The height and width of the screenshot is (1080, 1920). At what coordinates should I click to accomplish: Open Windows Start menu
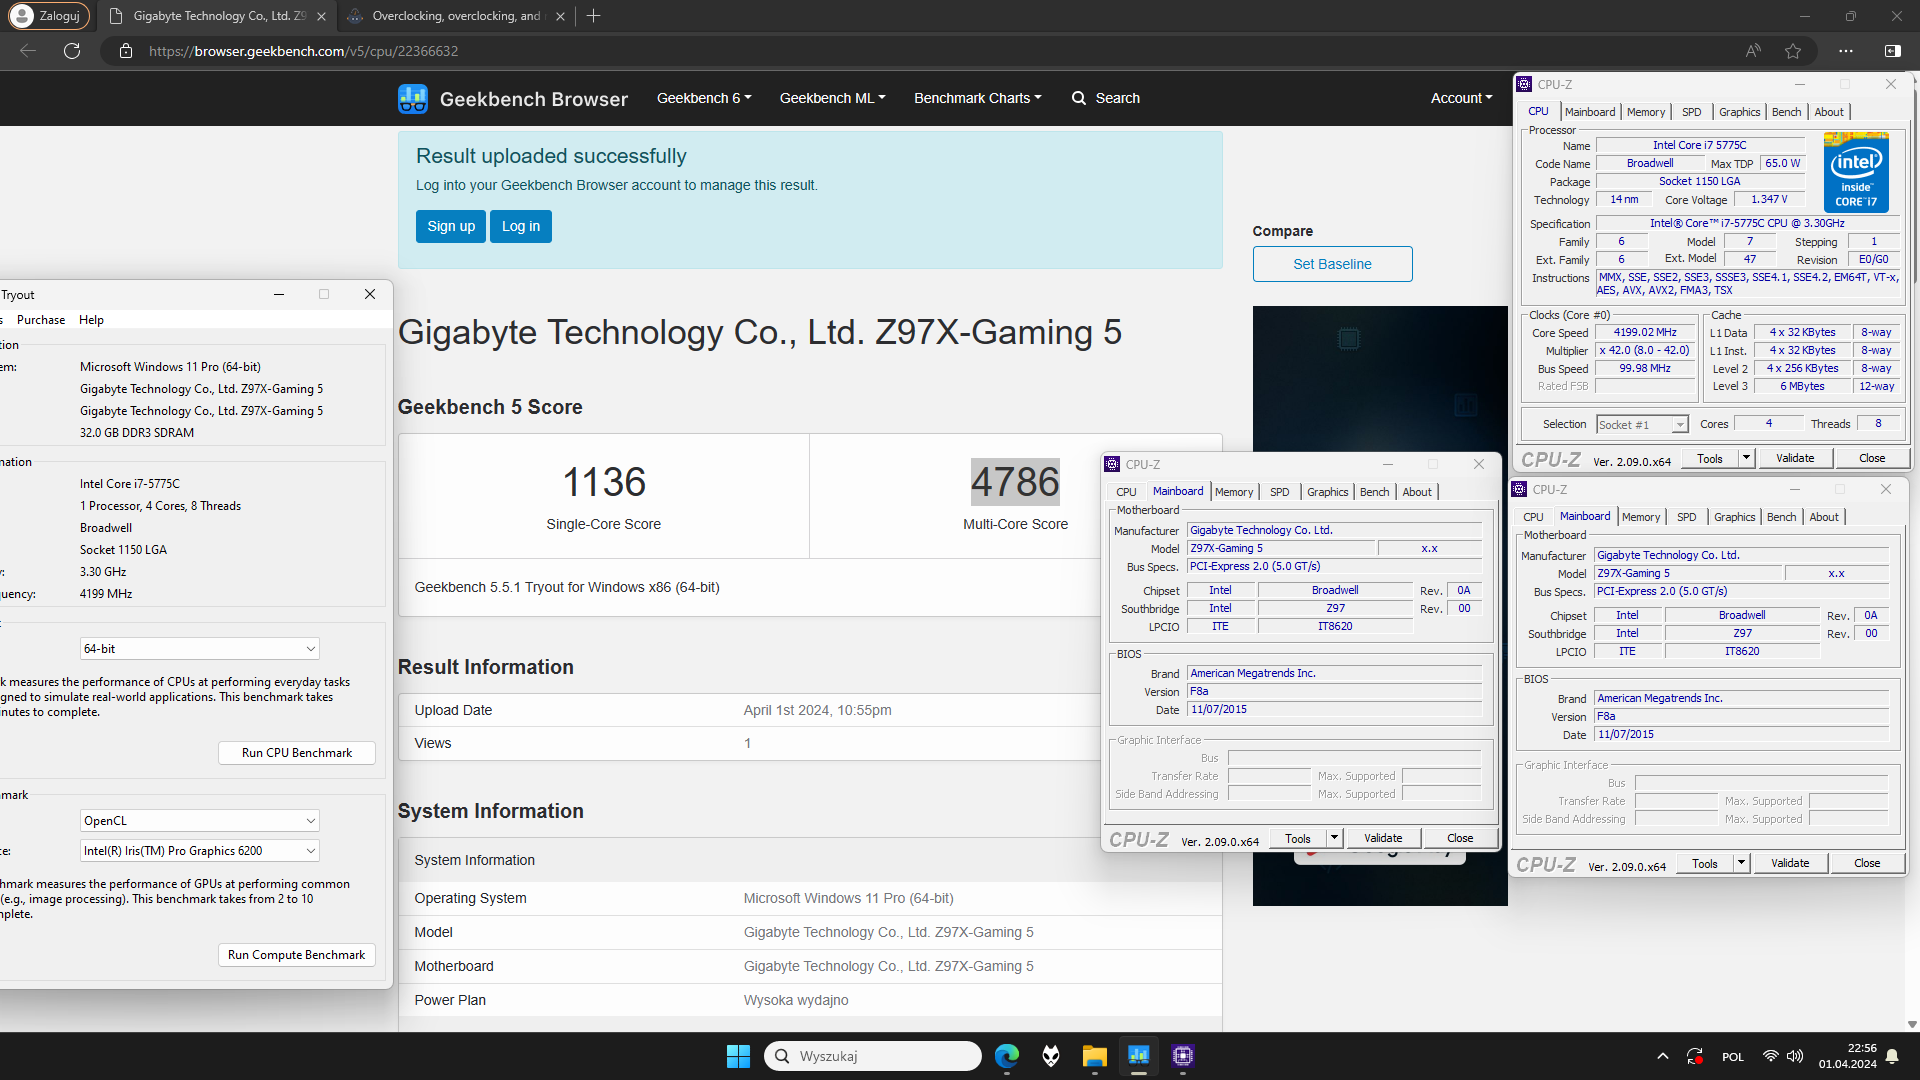tap(738, 1056)
